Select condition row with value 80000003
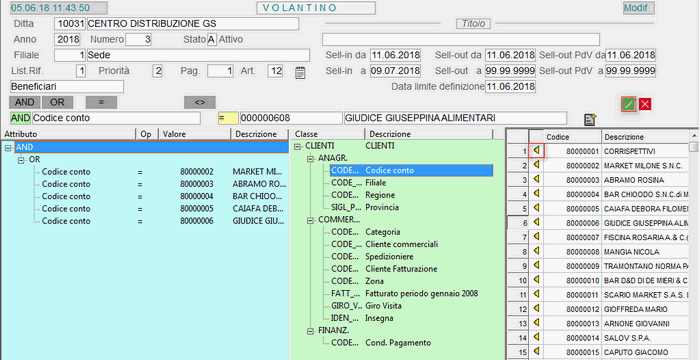This screenshot has height=360, width=700. pos(164,184)
